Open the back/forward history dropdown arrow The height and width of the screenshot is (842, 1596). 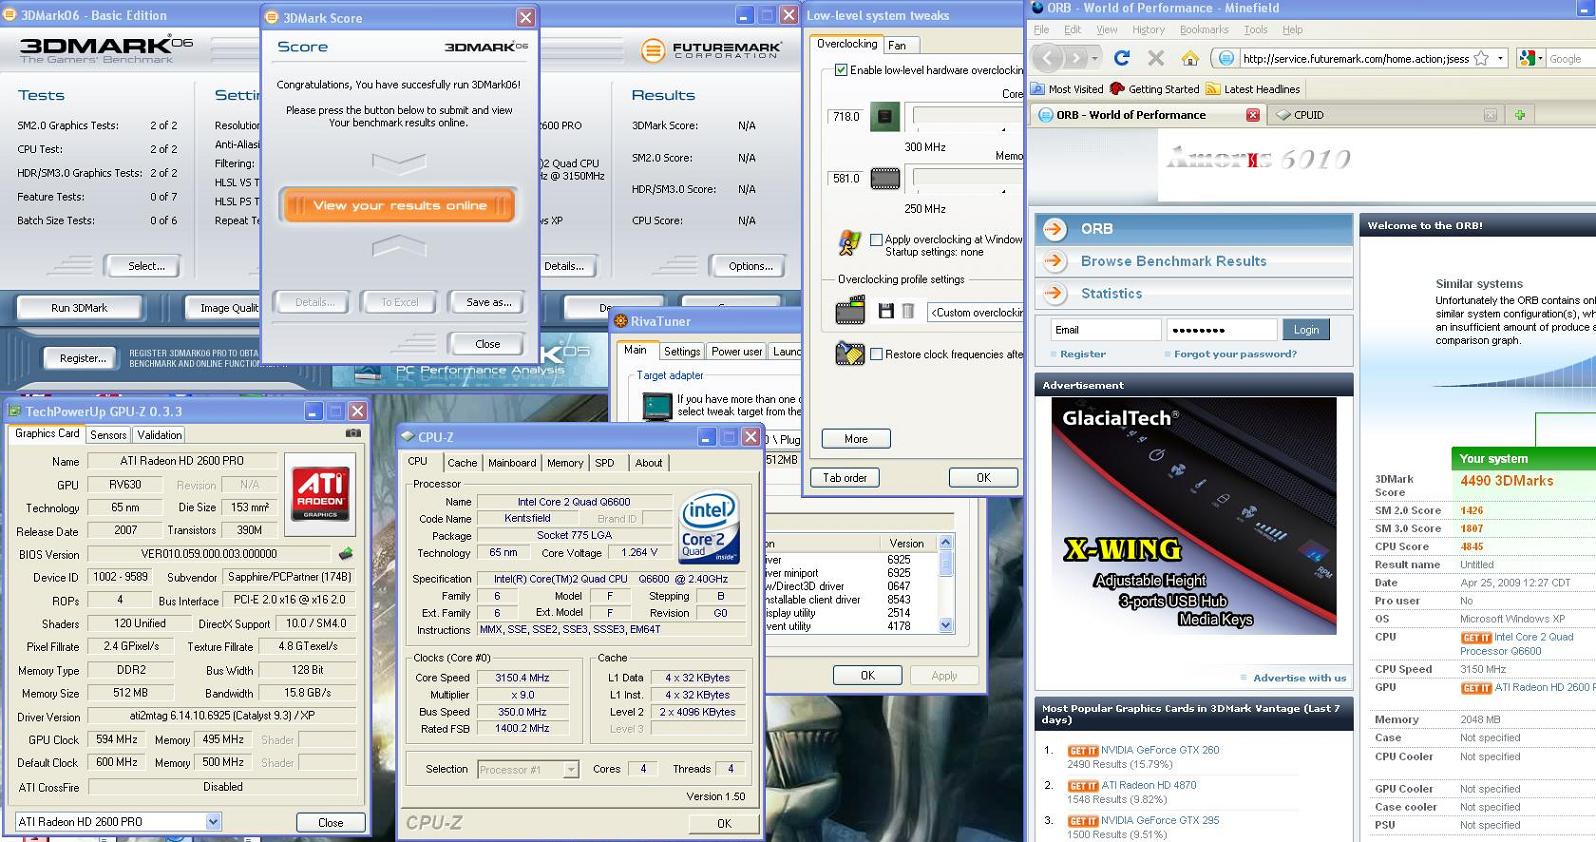(x=1096, y=58)
